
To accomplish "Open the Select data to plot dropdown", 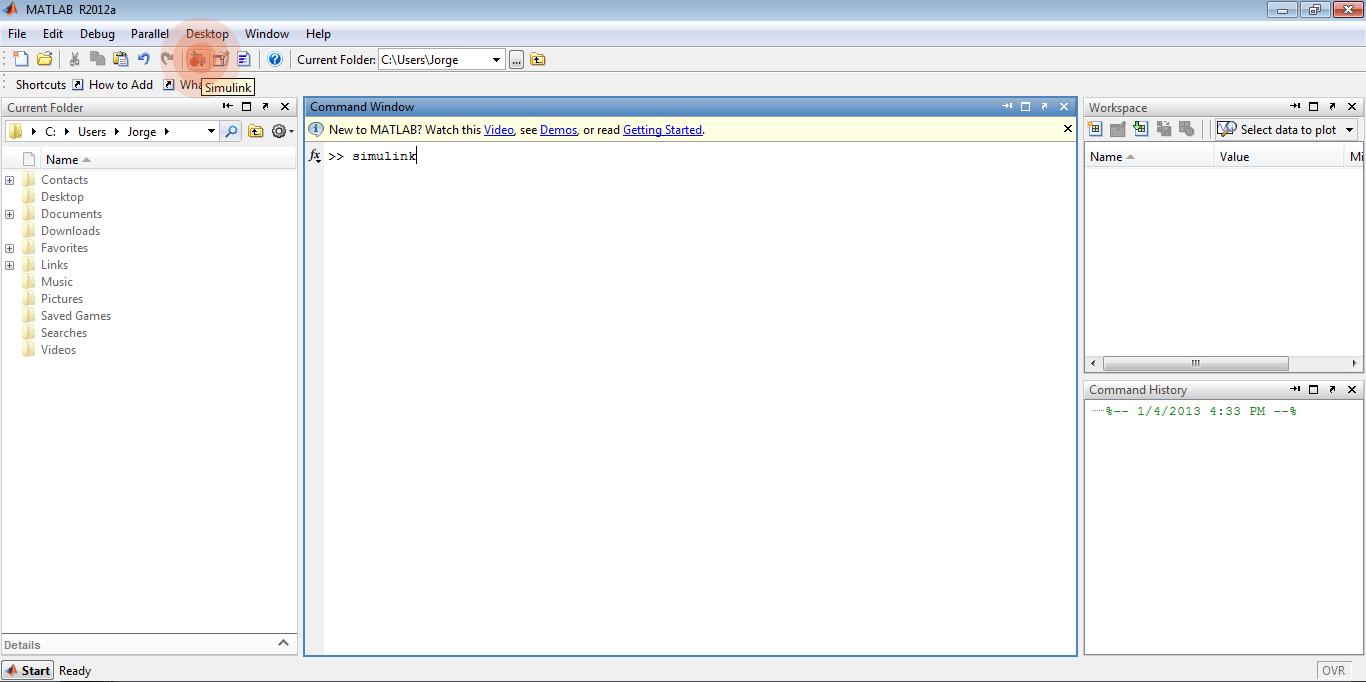I will pos(1349,129).
